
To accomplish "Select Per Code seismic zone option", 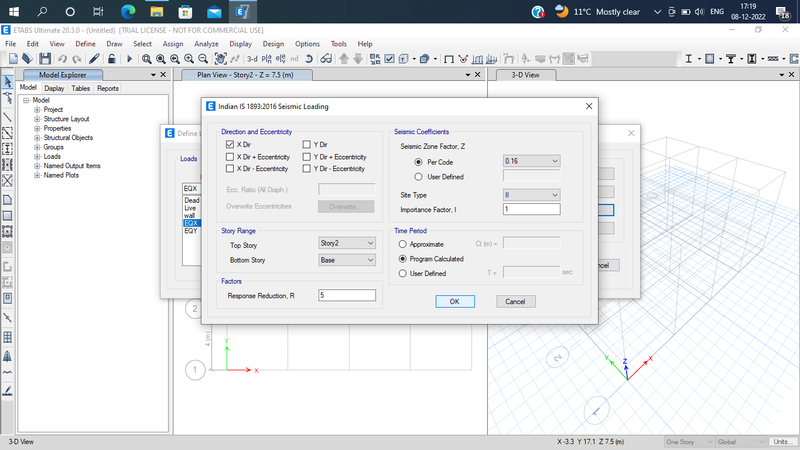I will point(418,162).
